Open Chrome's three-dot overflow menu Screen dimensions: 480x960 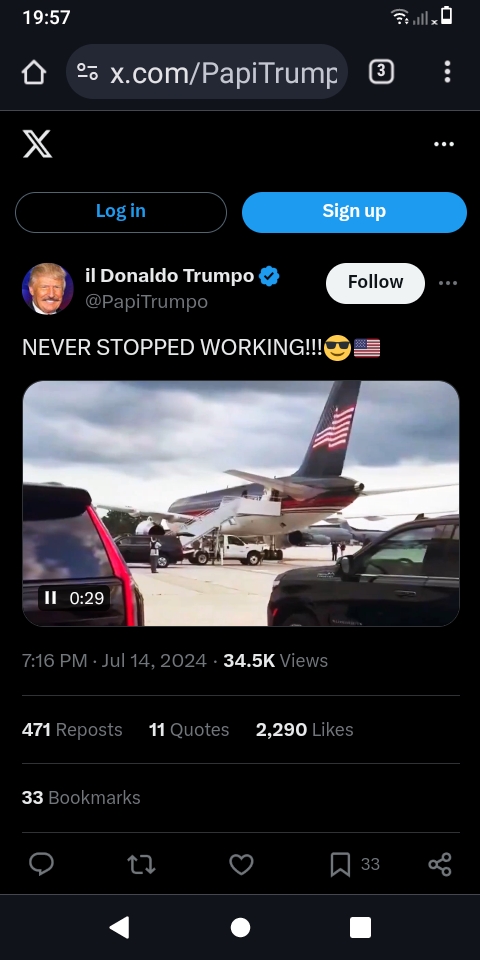pos(448,72)
